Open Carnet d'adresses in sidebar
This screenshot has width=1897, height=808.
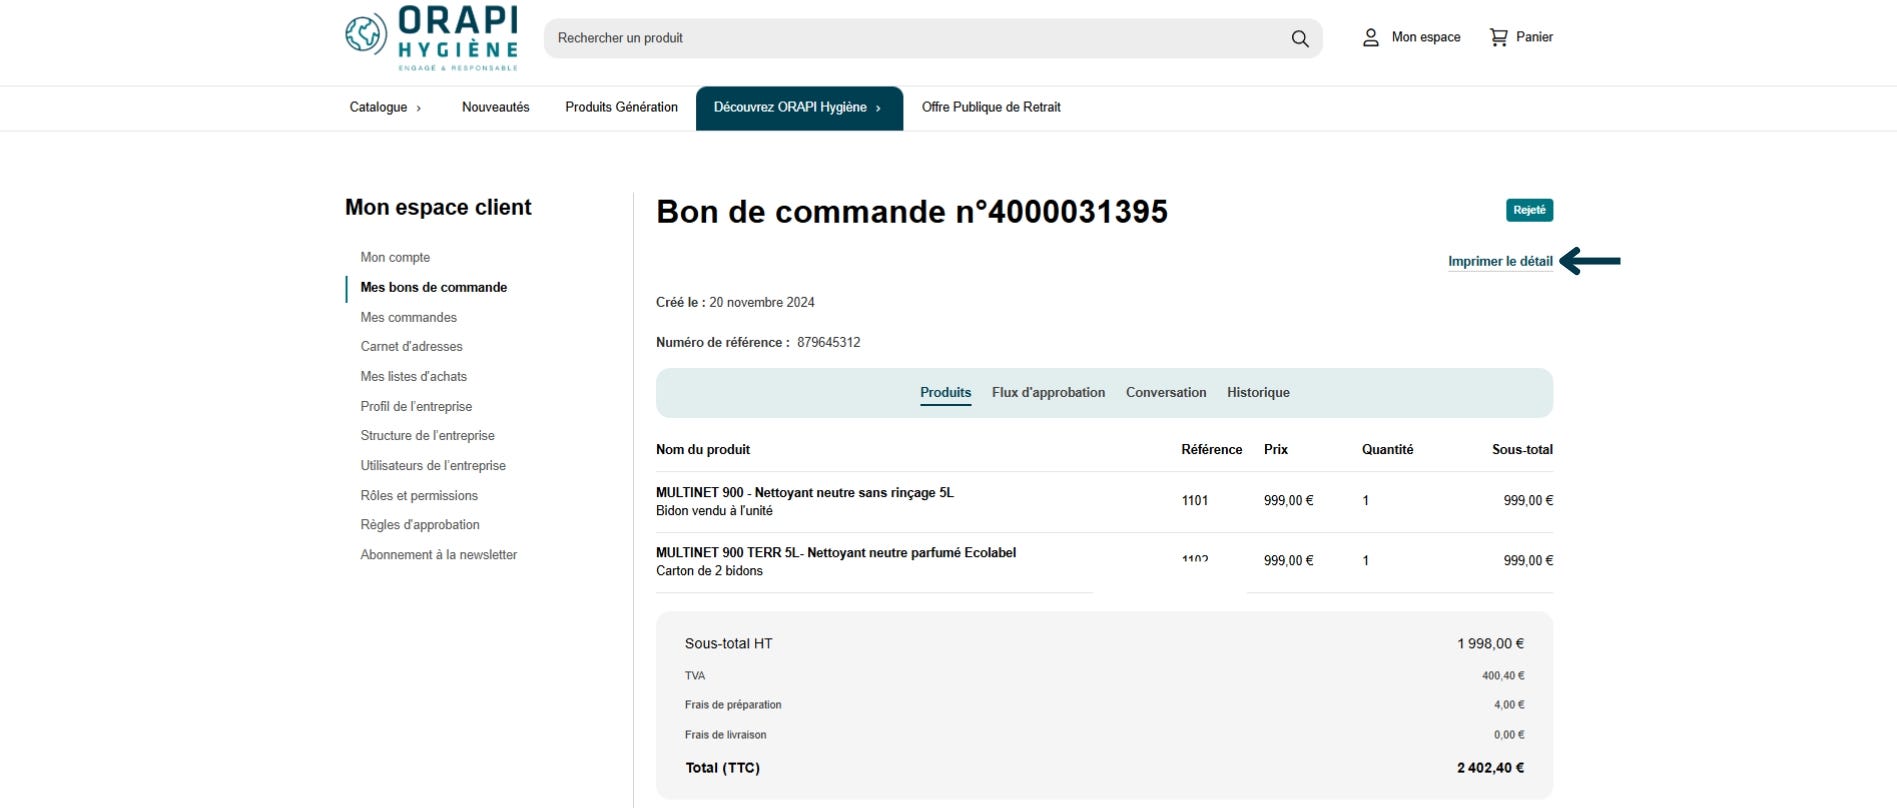tap(411, 346)
